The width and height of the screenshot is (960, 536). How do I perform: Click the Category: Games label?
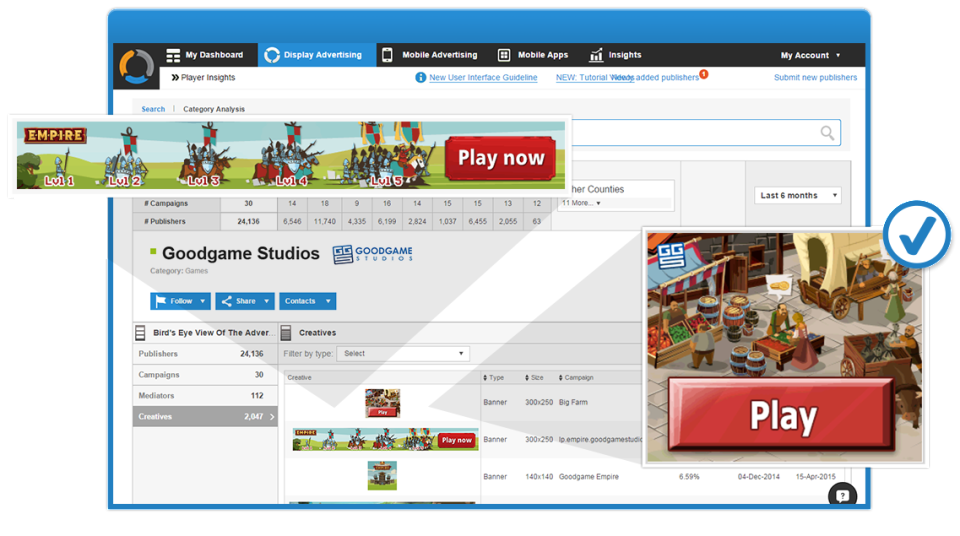[x=179, y=271]
